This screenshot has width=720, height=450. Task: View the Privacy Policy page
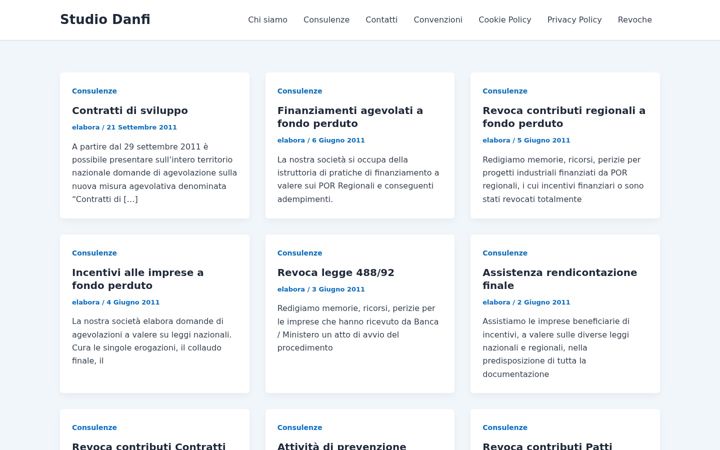point(574,20)
